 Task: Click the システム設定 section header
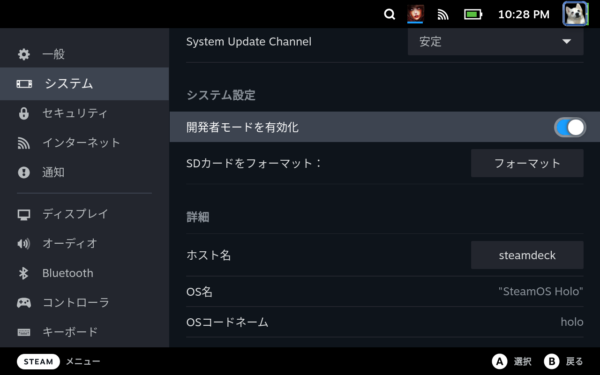(221, 95)
